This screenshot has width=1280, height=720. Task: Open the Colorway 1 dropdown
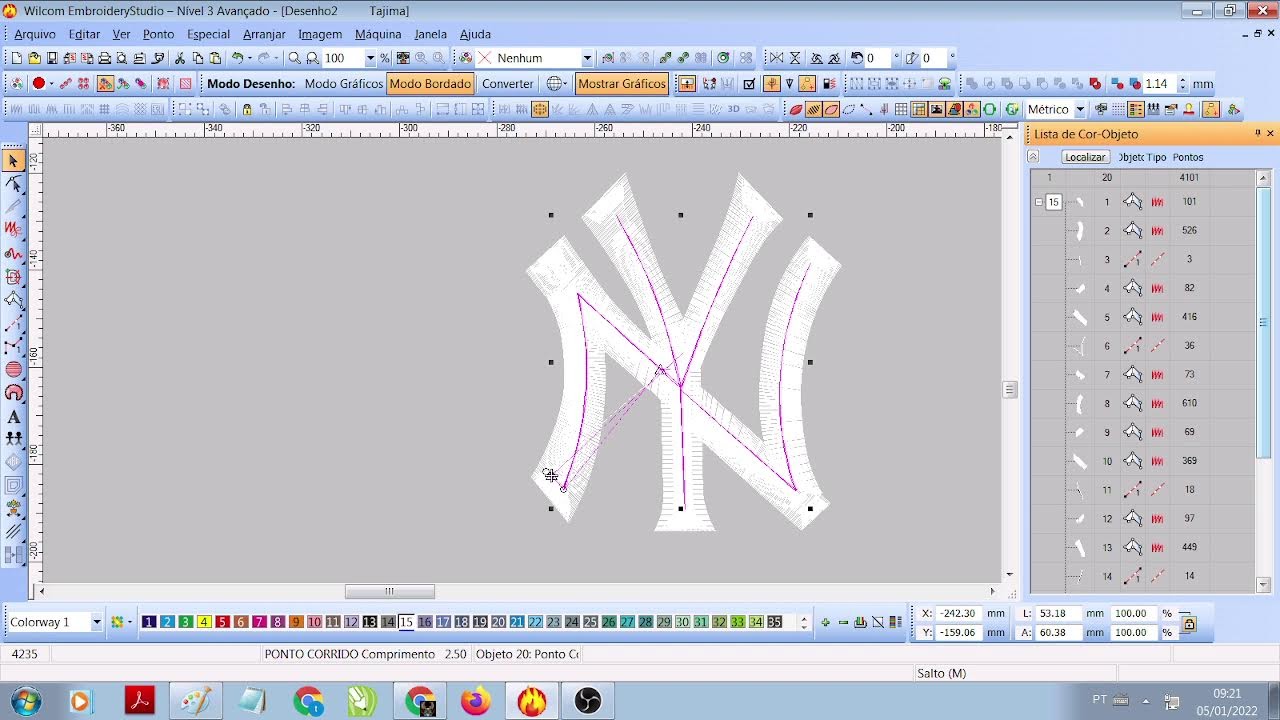pyautogui.click(x=96, y=622)
